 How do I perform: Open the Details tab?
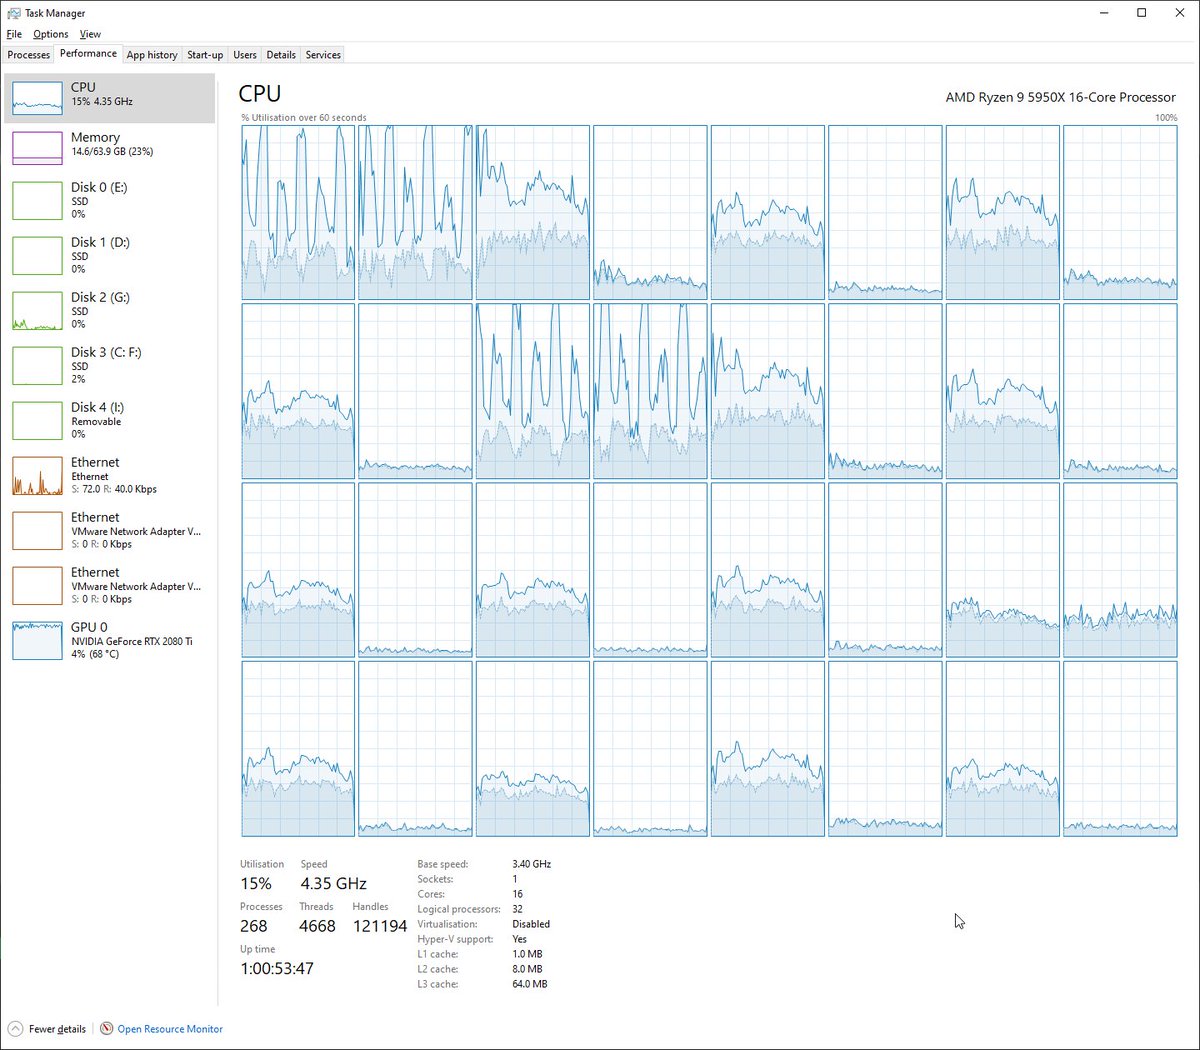point(281,55)
